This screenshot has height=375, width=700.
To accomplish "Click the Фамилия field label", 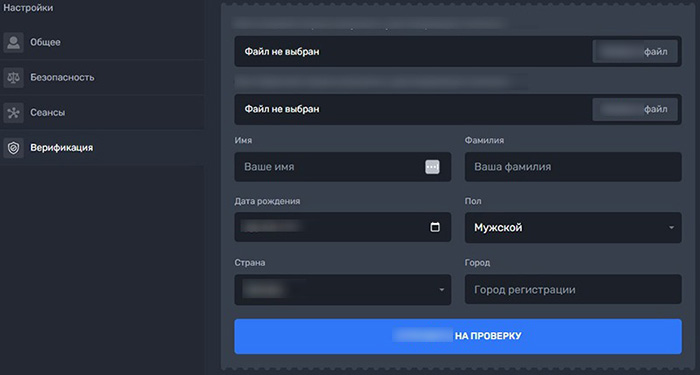I will coord(484,140).
